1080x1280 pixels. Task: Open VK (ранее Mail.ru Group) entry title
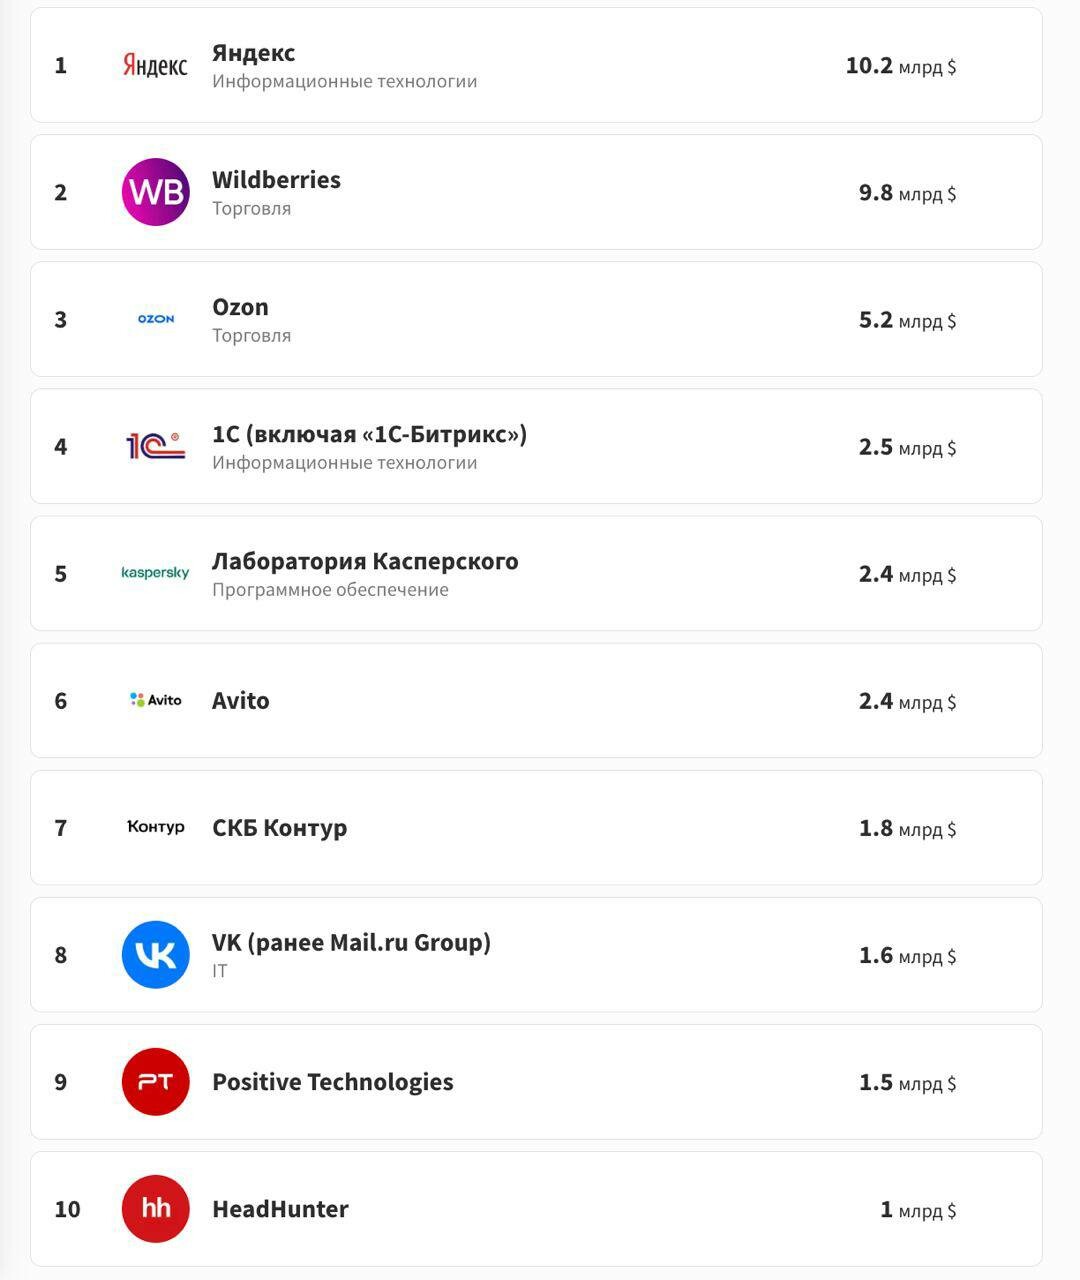[351, 943]
